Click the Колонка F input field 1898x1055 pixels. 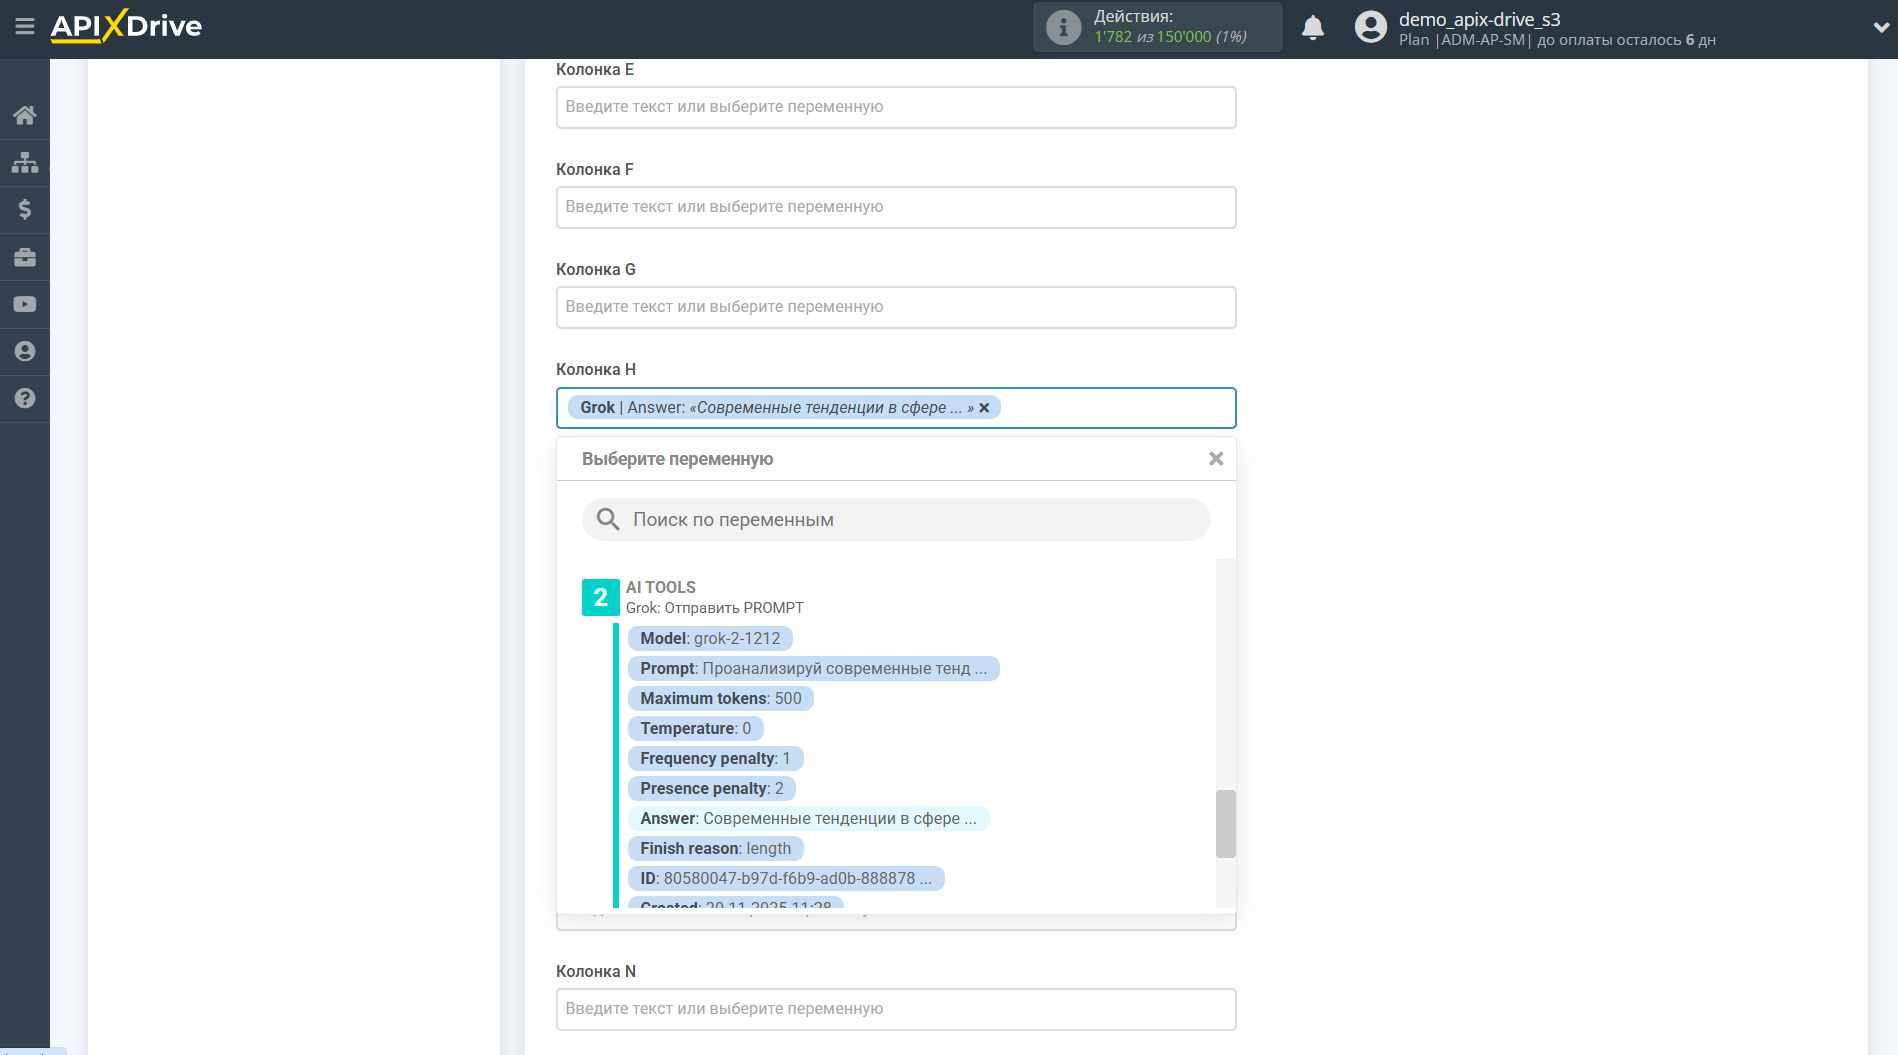pos(896,207)
